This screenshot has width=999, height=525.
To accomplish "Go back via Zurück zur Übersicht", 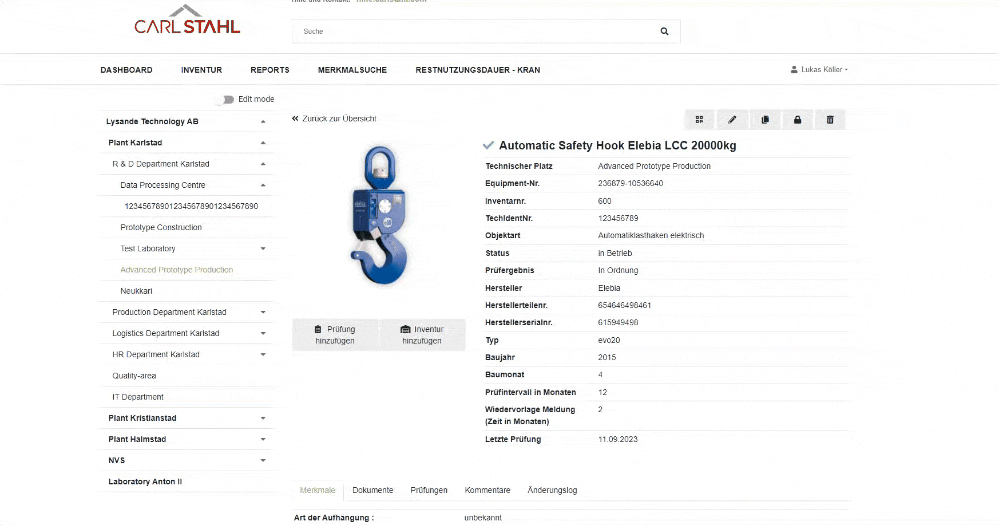I will click(334, 119).
